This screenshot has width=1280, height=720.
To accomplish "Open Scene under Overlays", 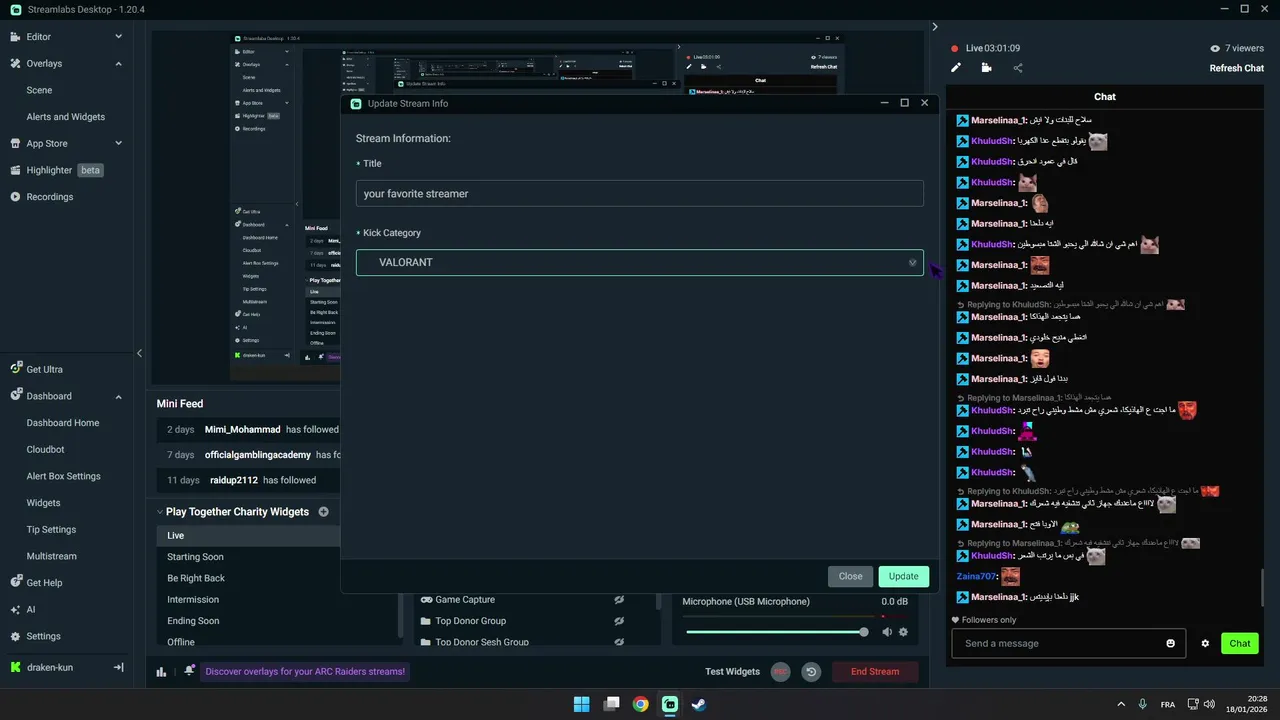I will click(39, 90).
